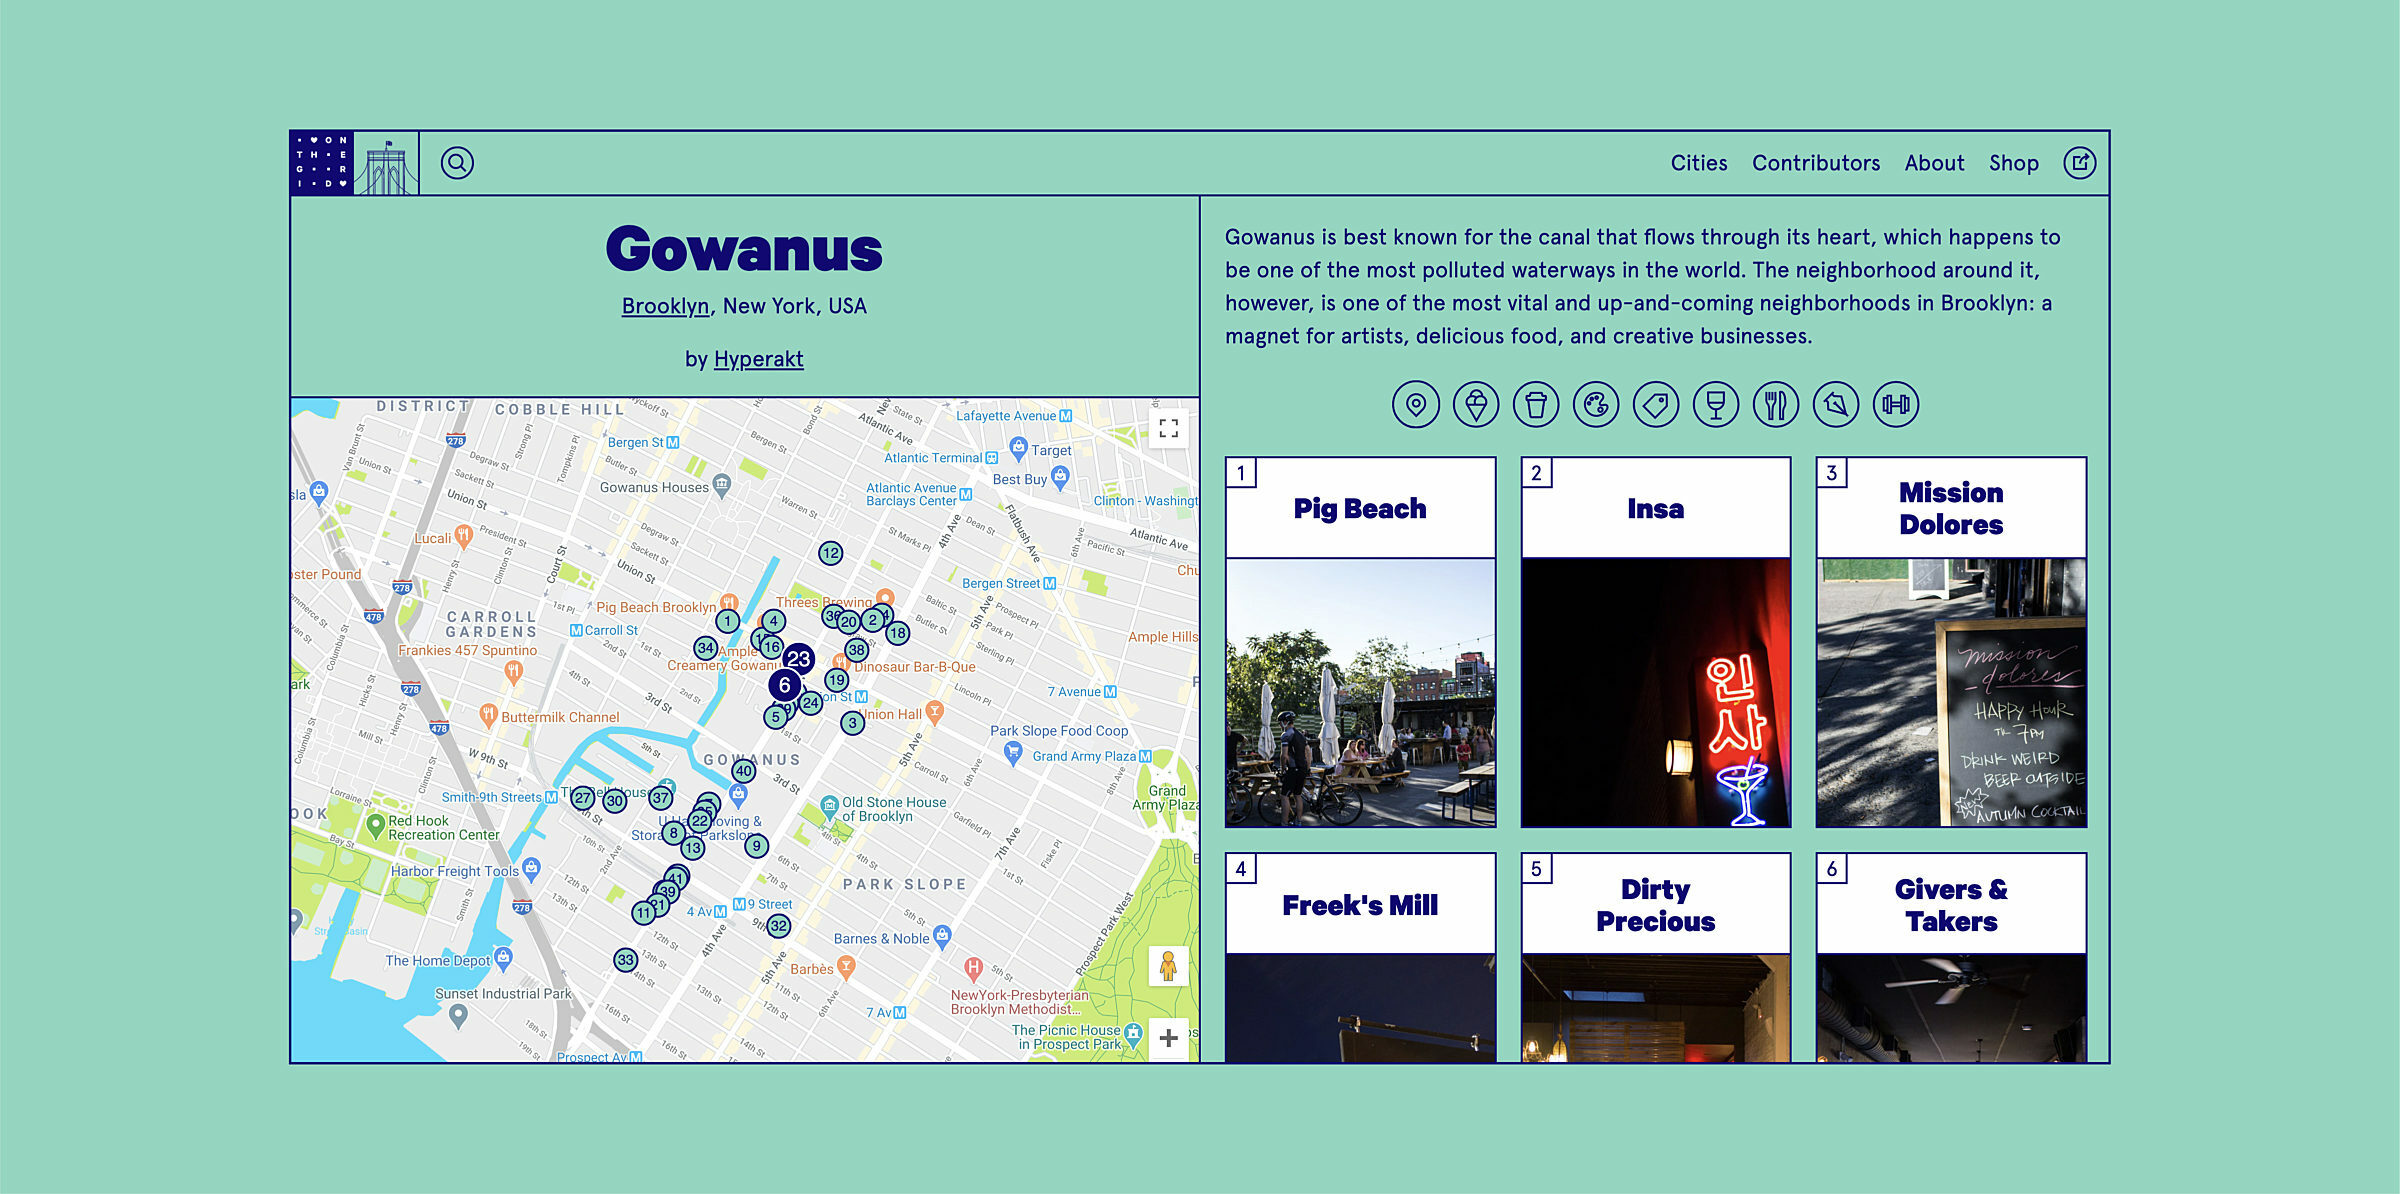This screenshot has width=2400, height=1194.
Task: Open the Freek's Mill card title
Action: (x=1360, y=905)
